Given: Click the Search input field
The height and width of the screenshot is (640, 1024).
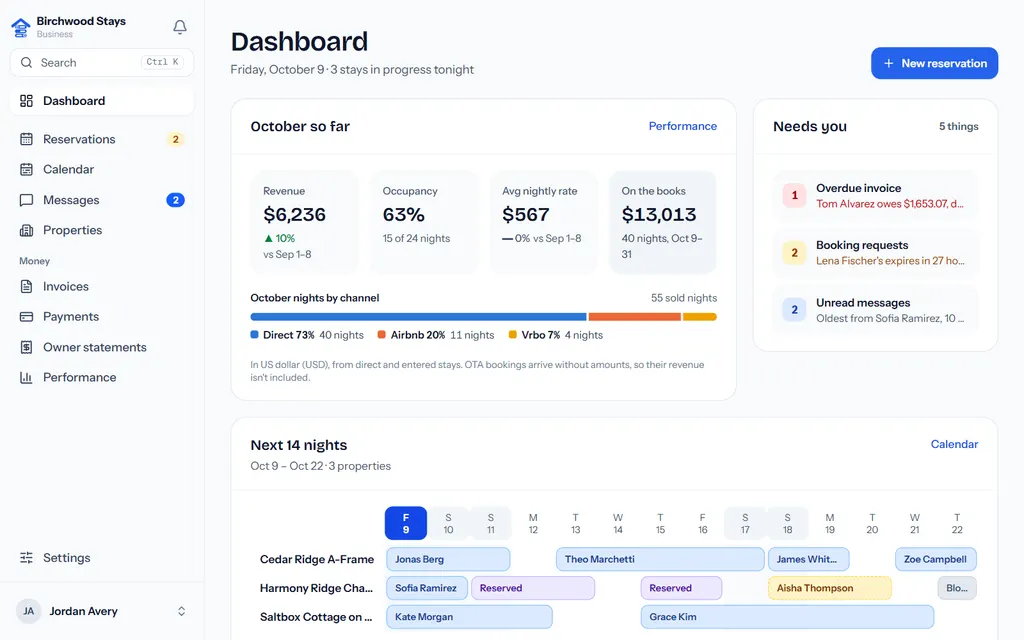Looking at the screenshot, I should (x=102, y=63).
